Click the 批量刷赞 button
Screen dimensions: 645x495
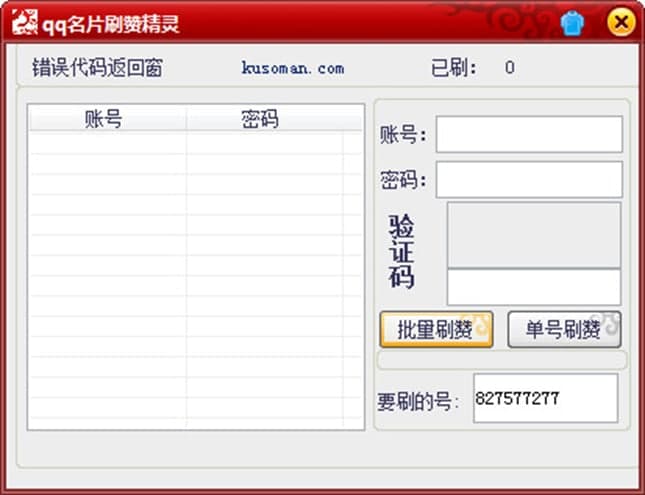click(436, 329)
